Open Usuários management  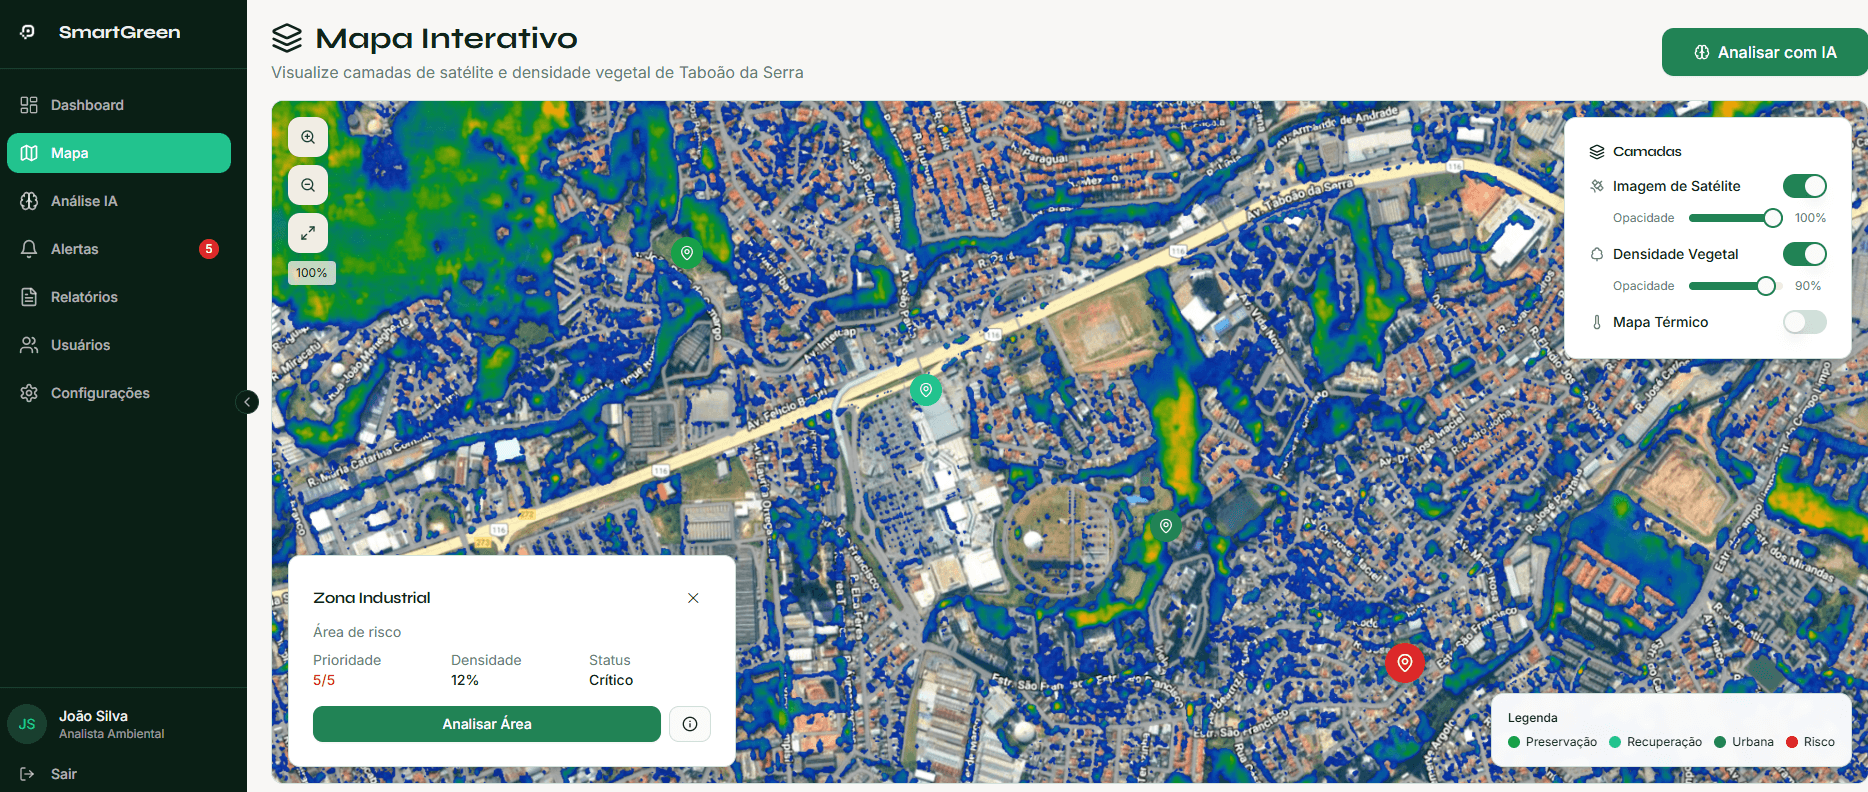point(119,345)
